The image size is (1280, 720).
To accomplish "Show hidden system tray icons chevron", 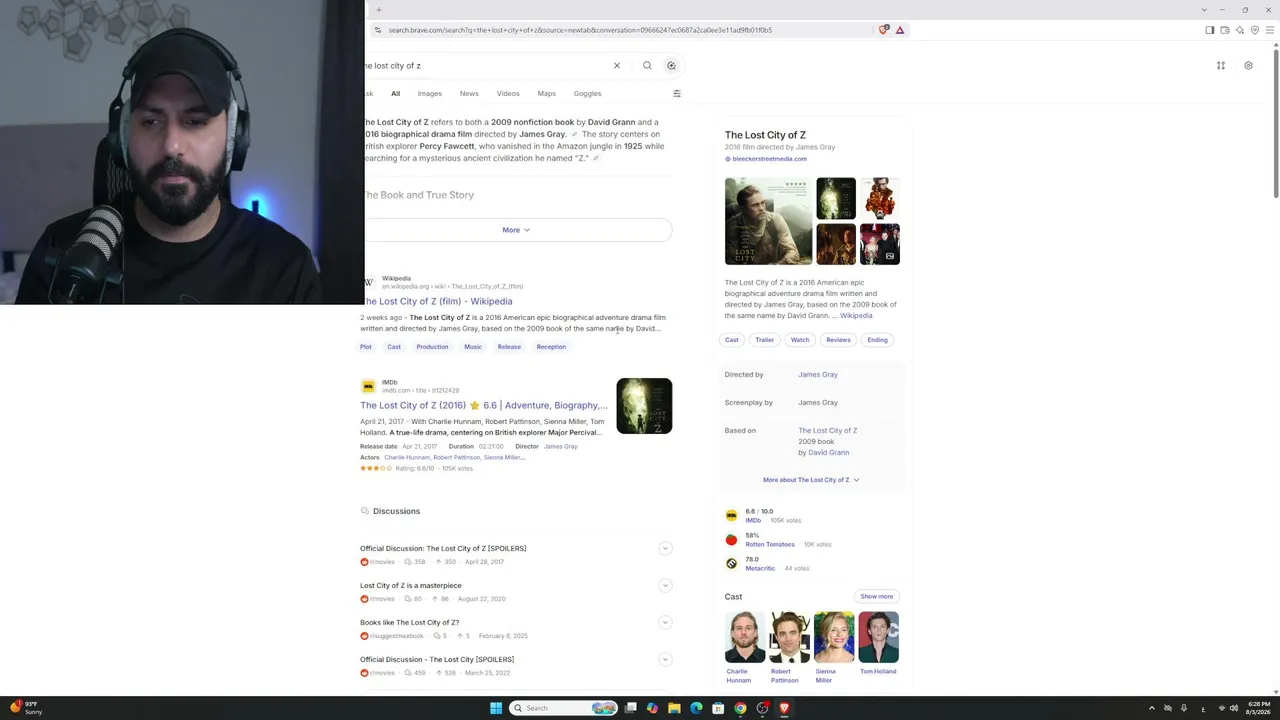I will point(1151,708).
